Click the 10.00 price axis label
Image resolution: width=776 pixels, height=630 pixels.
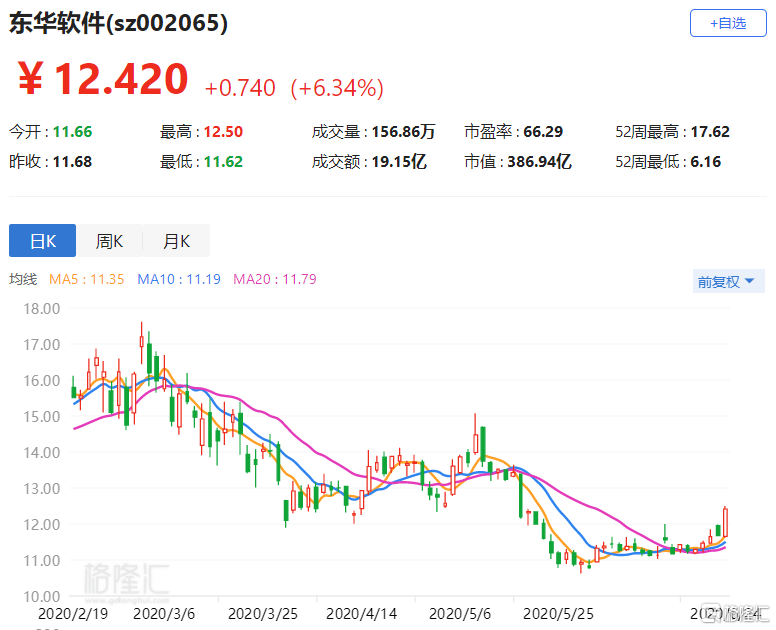[42, 597]
